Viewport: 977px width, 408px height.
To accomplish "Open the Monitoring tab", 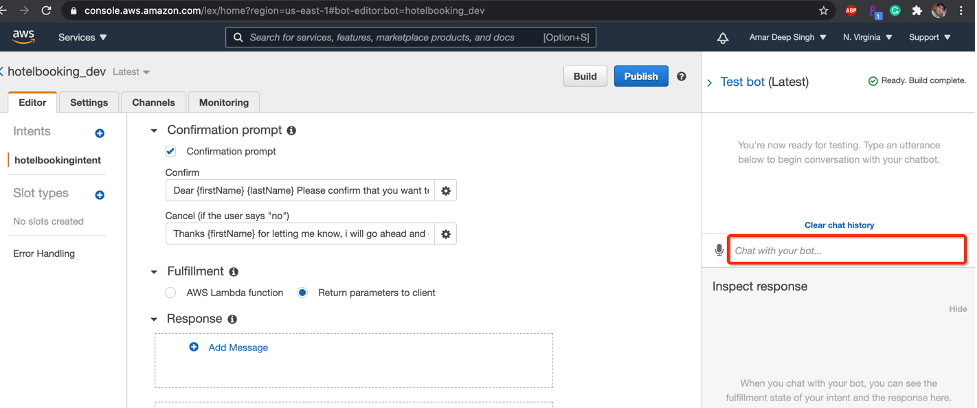I will click(224, 102).
